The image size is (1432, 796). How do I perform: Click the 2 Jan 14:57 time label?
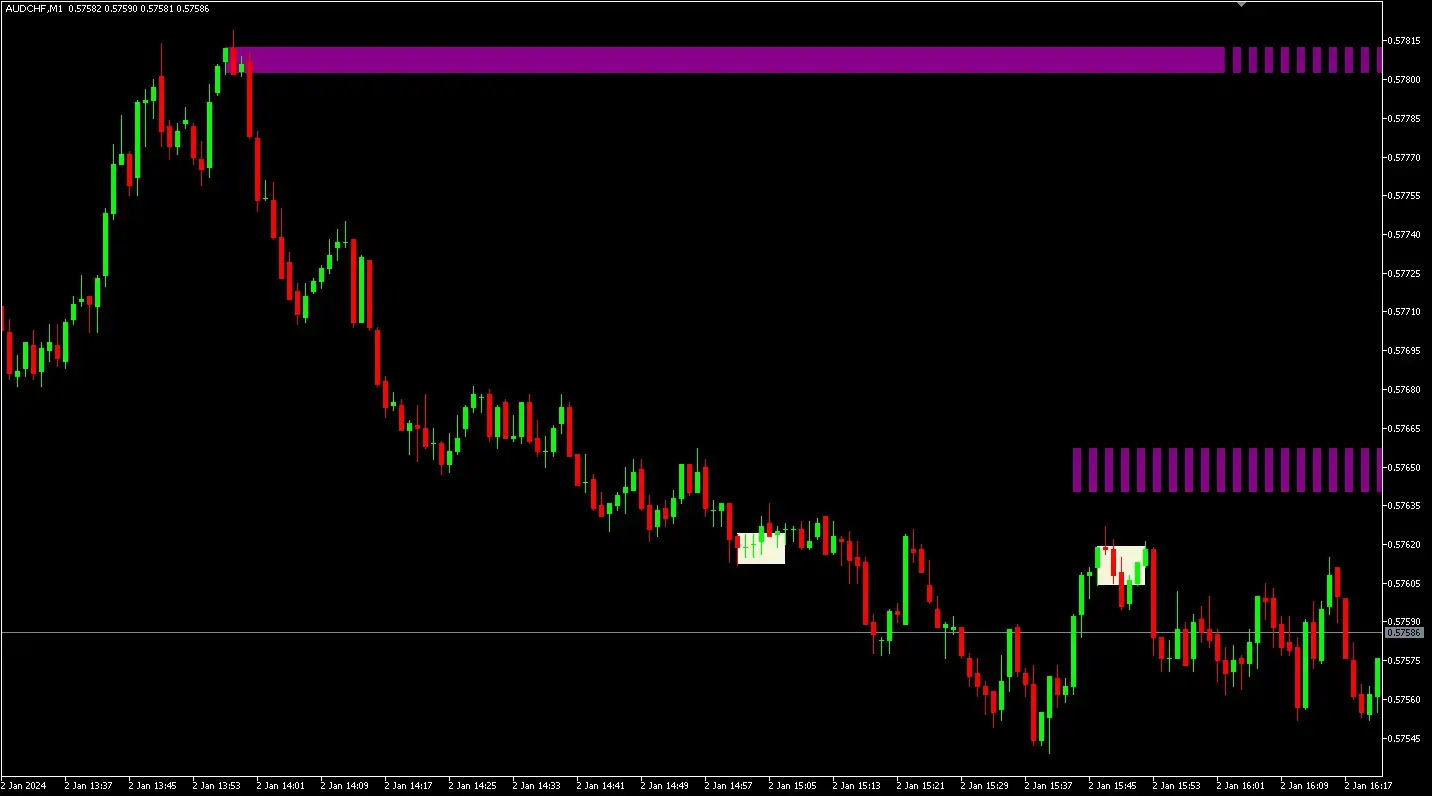pyautogui.click(x=729, y=786)
